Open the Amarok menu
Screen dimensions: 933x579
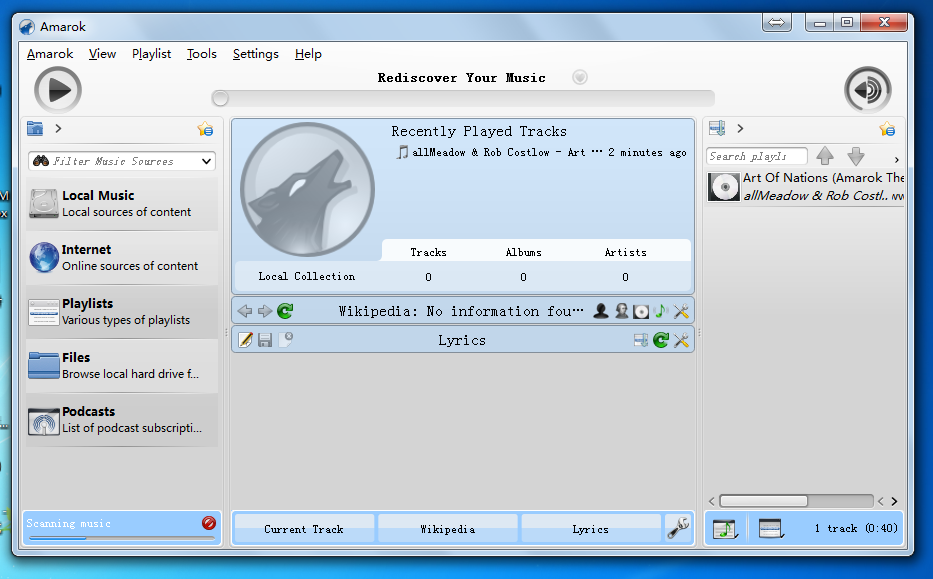50,54
